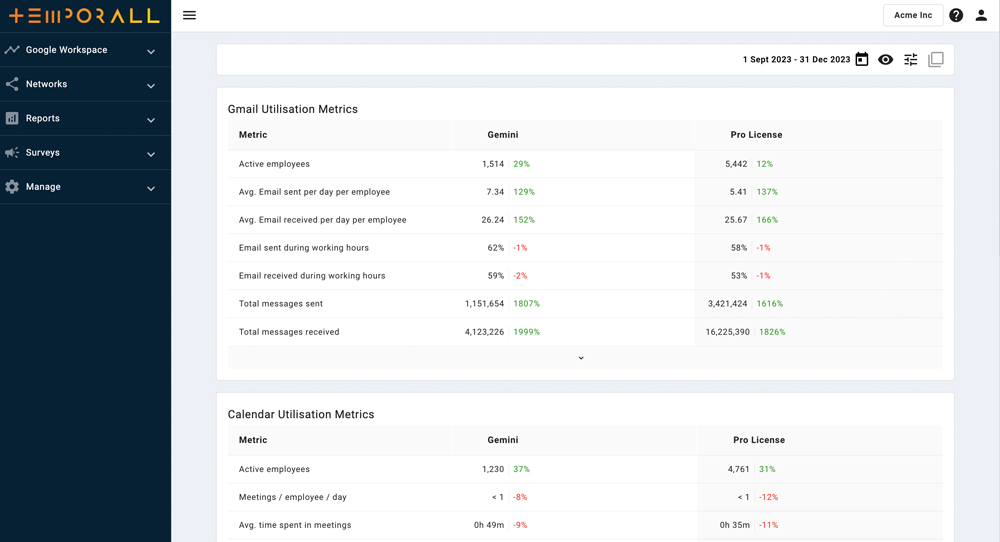Click the date range 1 Sept 2023 - 31 Dec 2023
Image resolution: width=1000 pixels, height=542 pixels.
click(x=796, y=59)
